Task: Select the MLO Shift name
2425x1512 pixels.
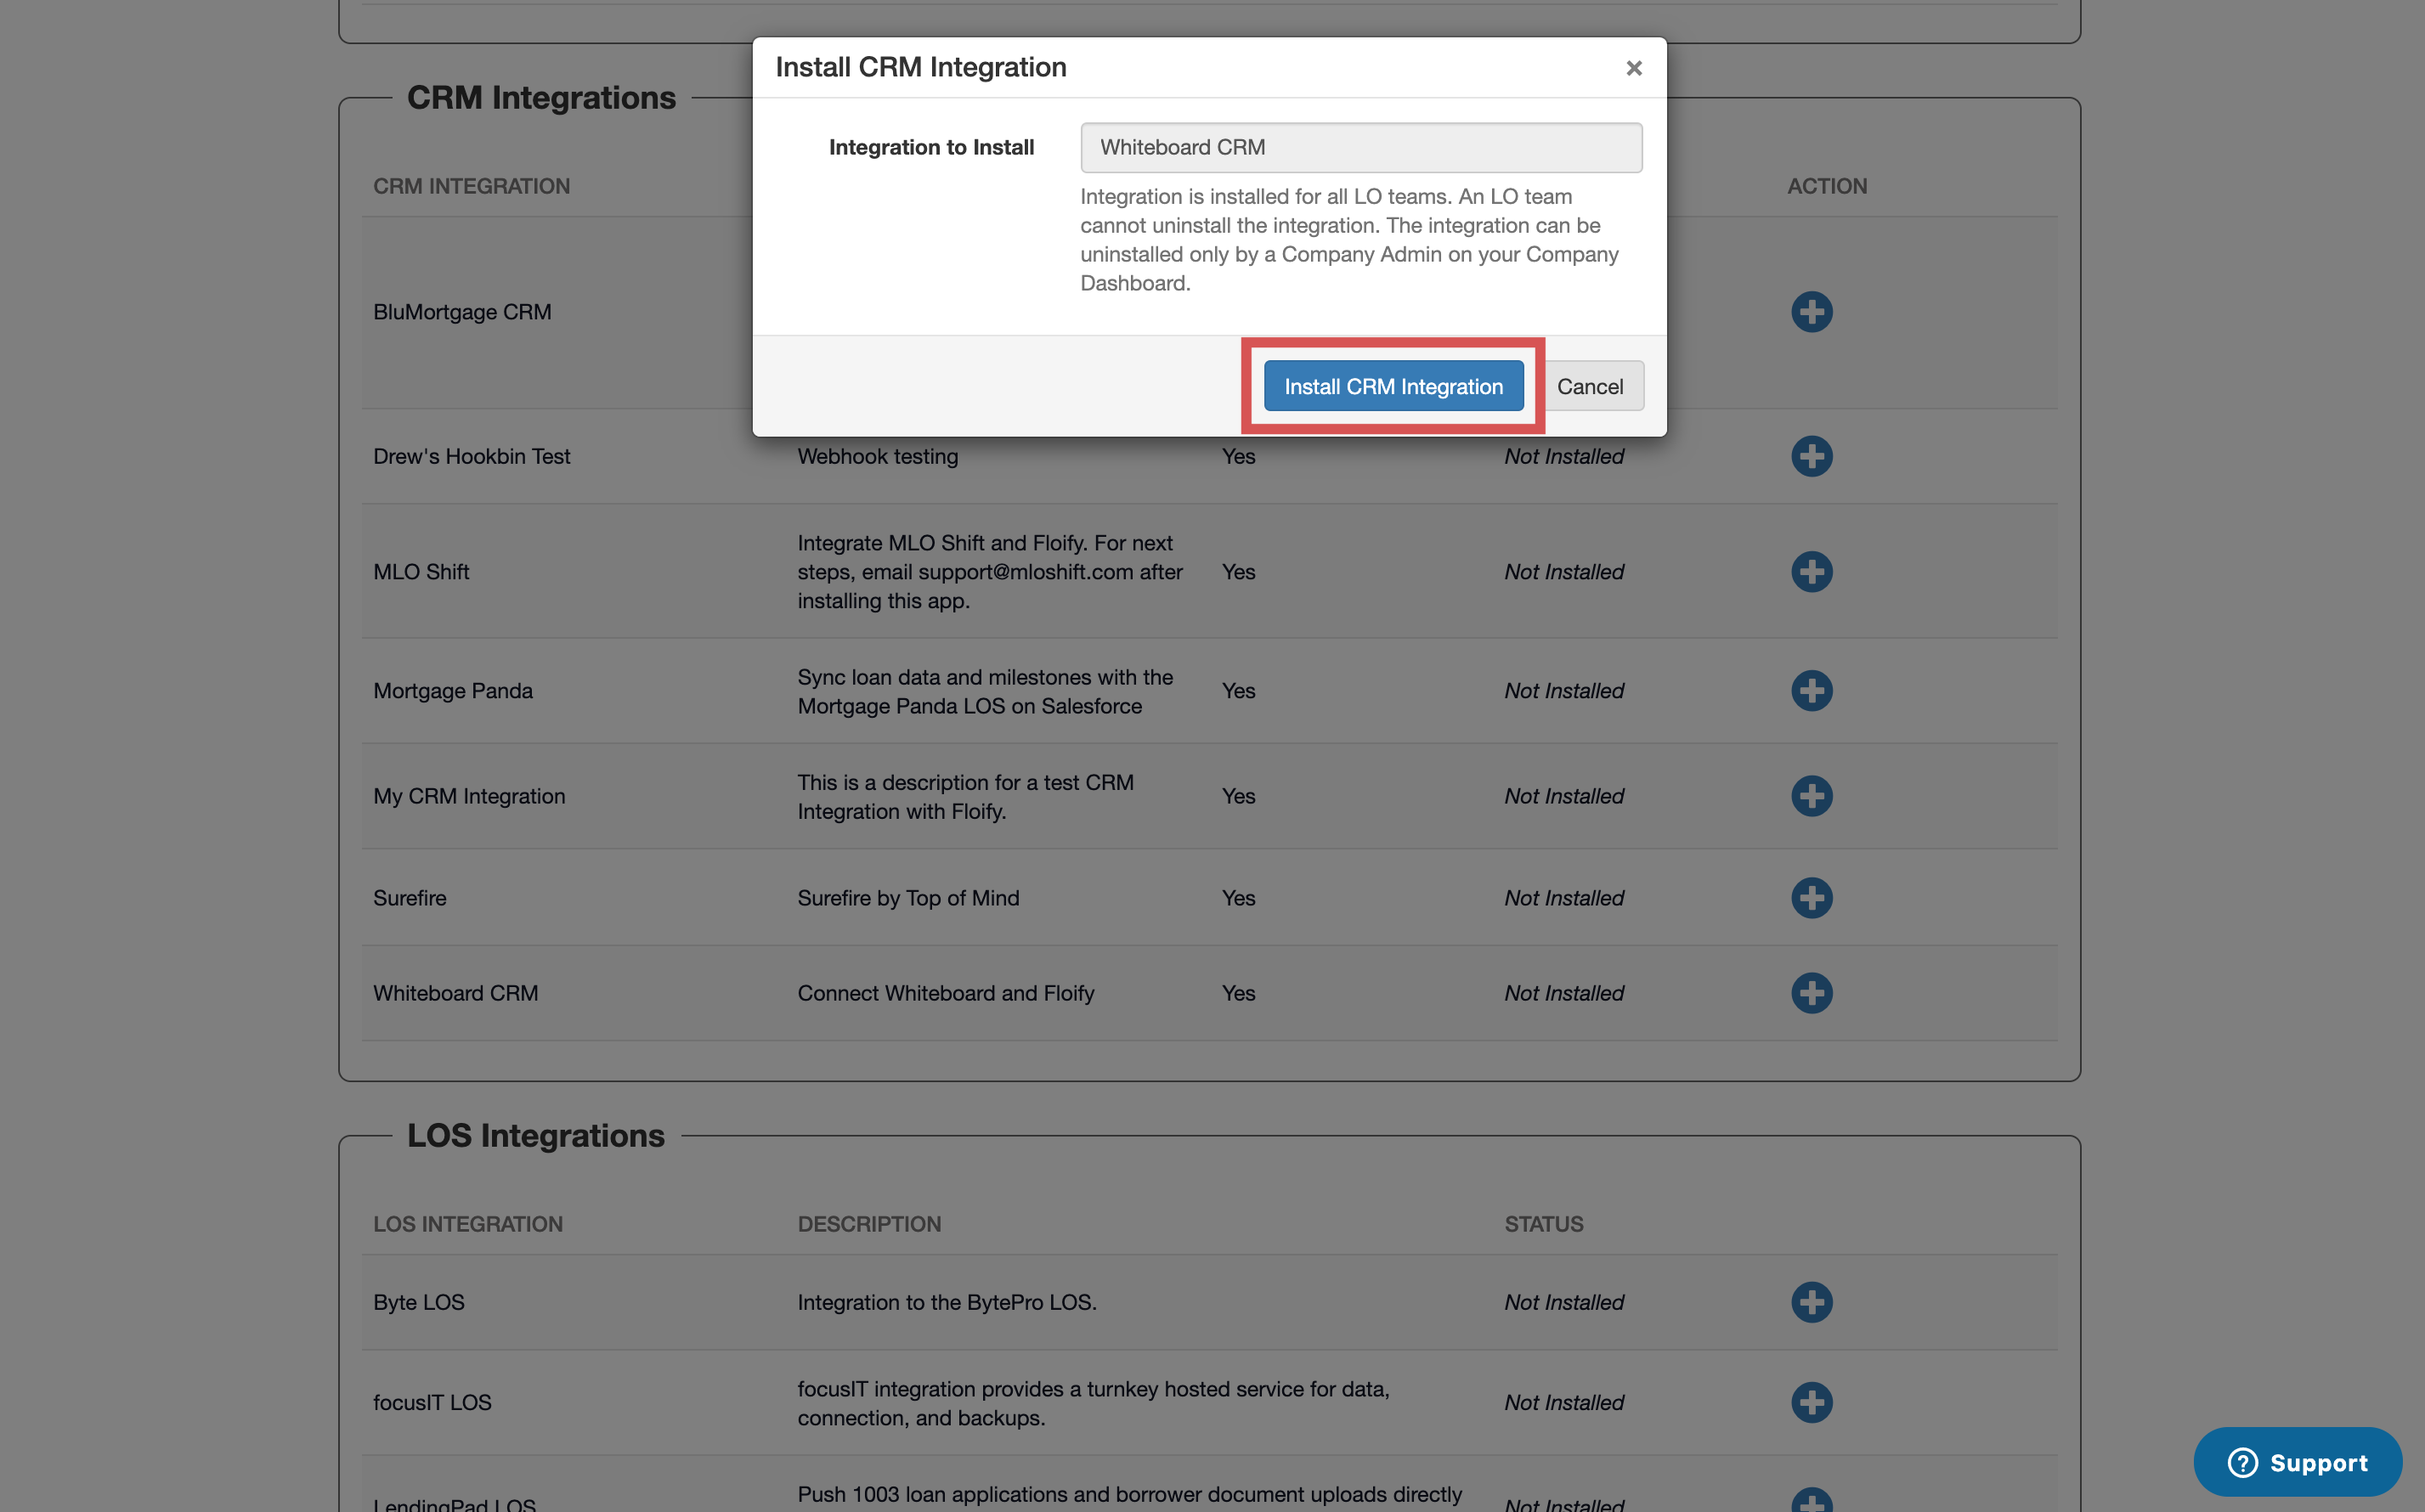Action: tap(421, 572)
